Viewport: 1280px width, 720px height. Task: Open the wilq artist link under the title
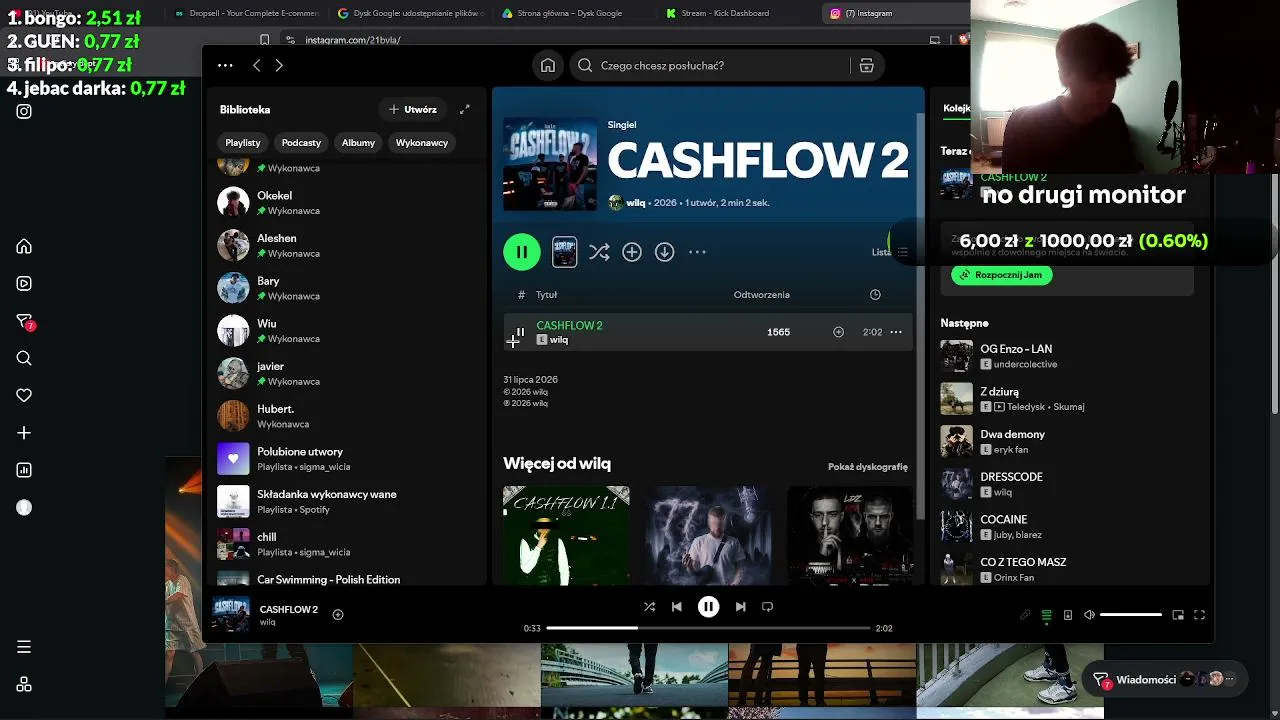[x=635, y=203]
